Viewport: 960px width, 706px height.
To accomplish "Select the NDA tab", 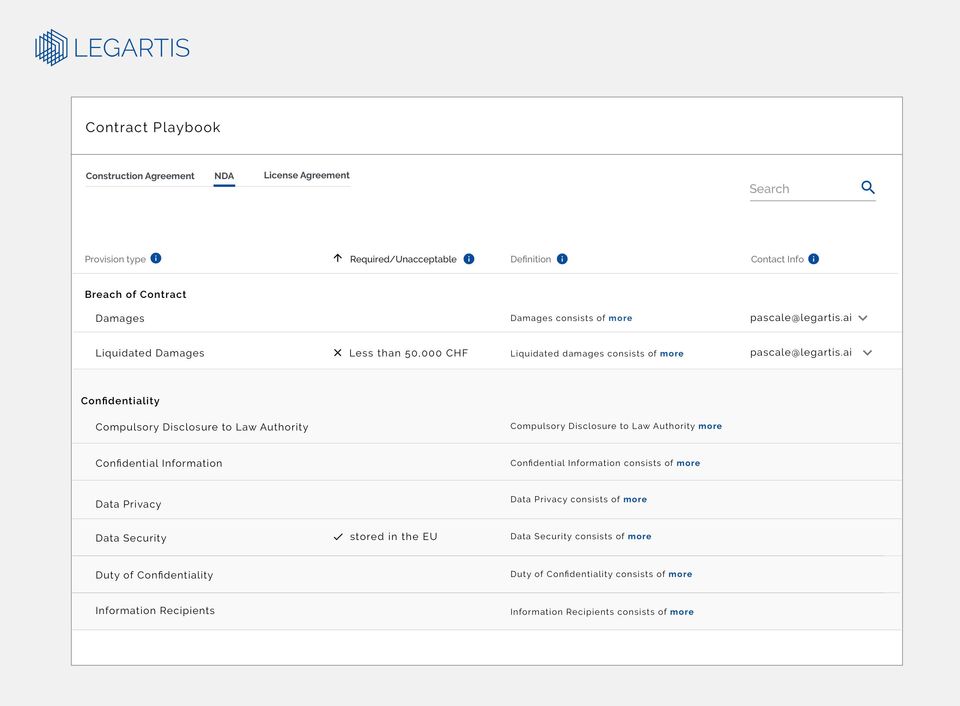I will [x=224, y=176].
